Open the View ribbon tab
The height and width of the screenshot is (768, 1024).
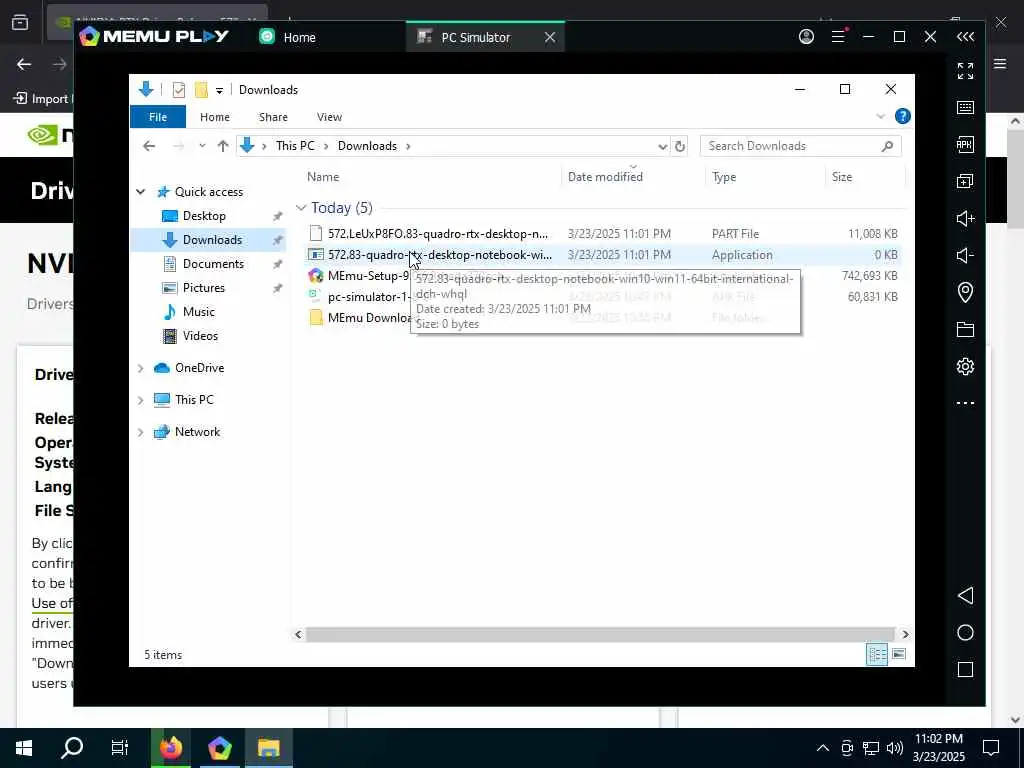(x=329, y=117)
